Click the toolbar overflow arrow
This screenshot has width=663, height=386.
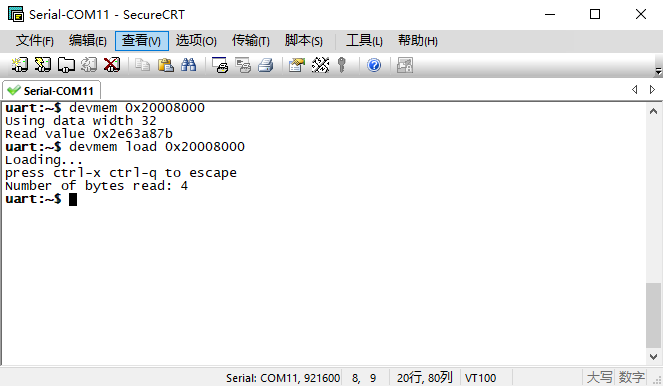[x=658, y=71]
